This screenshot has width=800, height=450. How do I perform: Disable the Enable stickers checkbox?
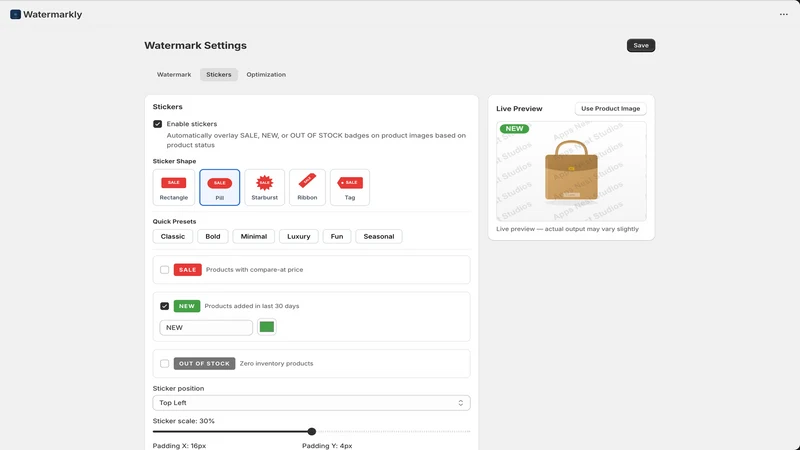pos(158,124)
